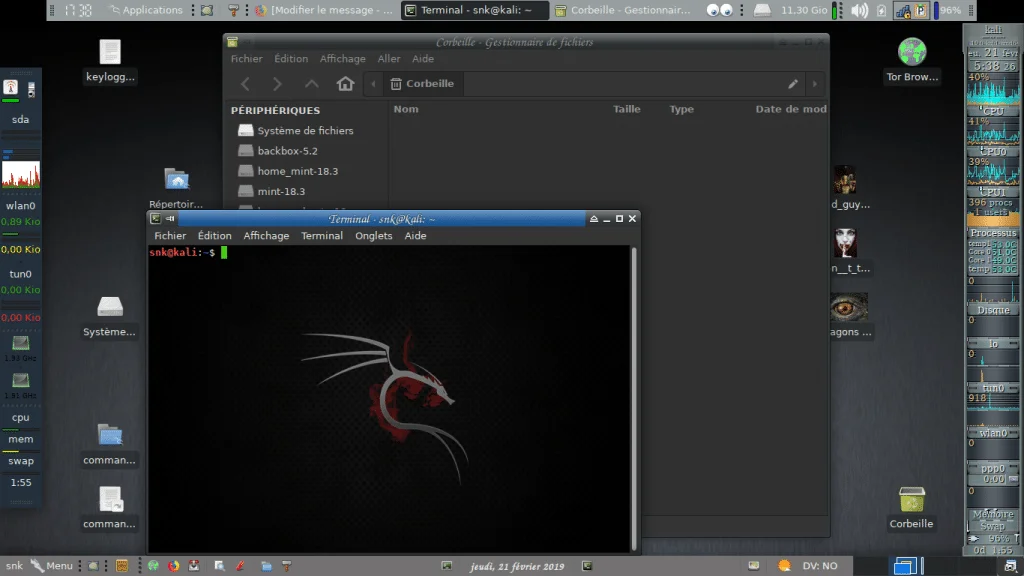
Task: Click the pencil edit-path icon in file manager
Action: click(x=793, y=84)
